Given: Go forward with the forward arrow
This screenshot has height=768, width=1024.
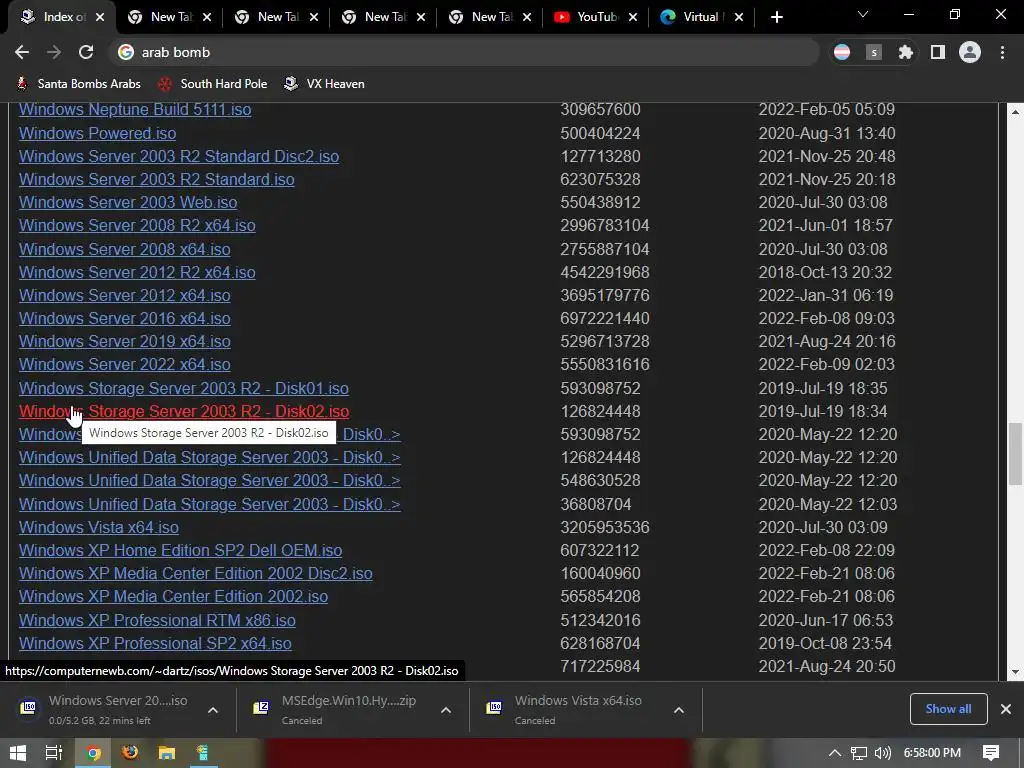Looking at the screenshot, I should pyautogui.click(x=54, y=52).
